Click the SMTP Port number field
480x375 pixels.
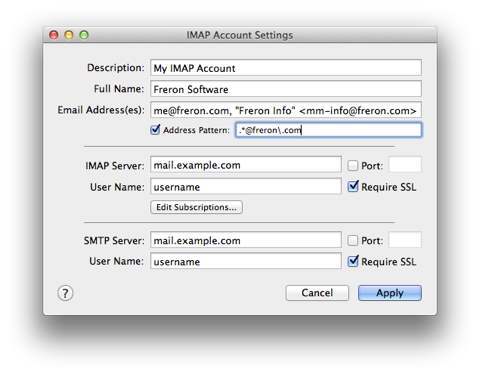pyautogui.click(x=405, y=240)
